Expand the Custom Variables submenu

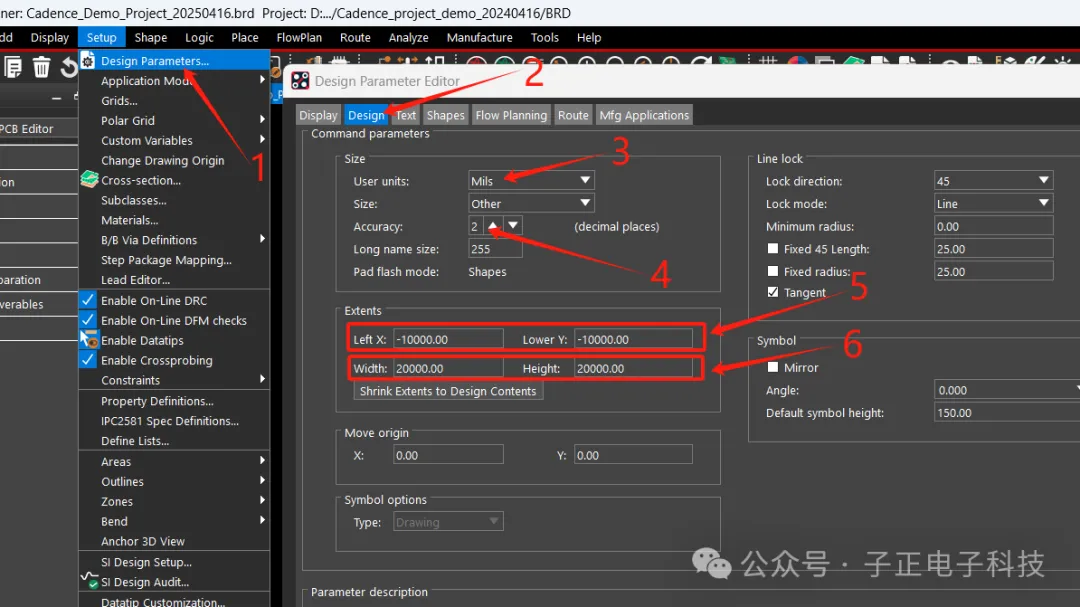262,140
